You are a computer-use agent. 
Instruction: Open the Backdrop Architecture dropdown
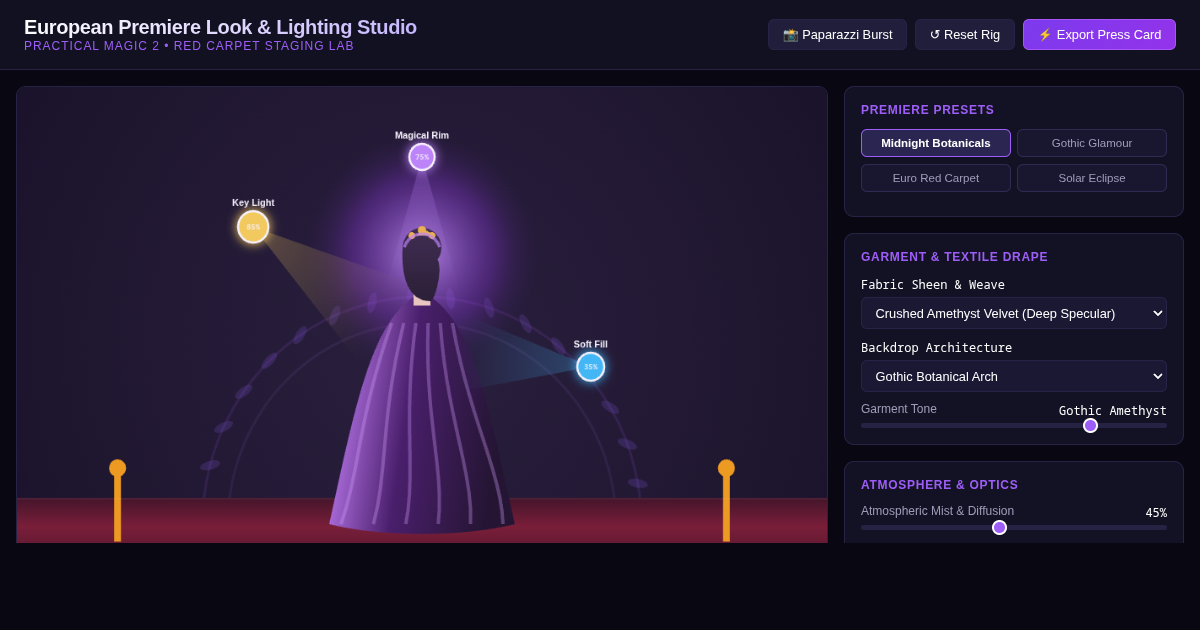(x=1014, y=376)
